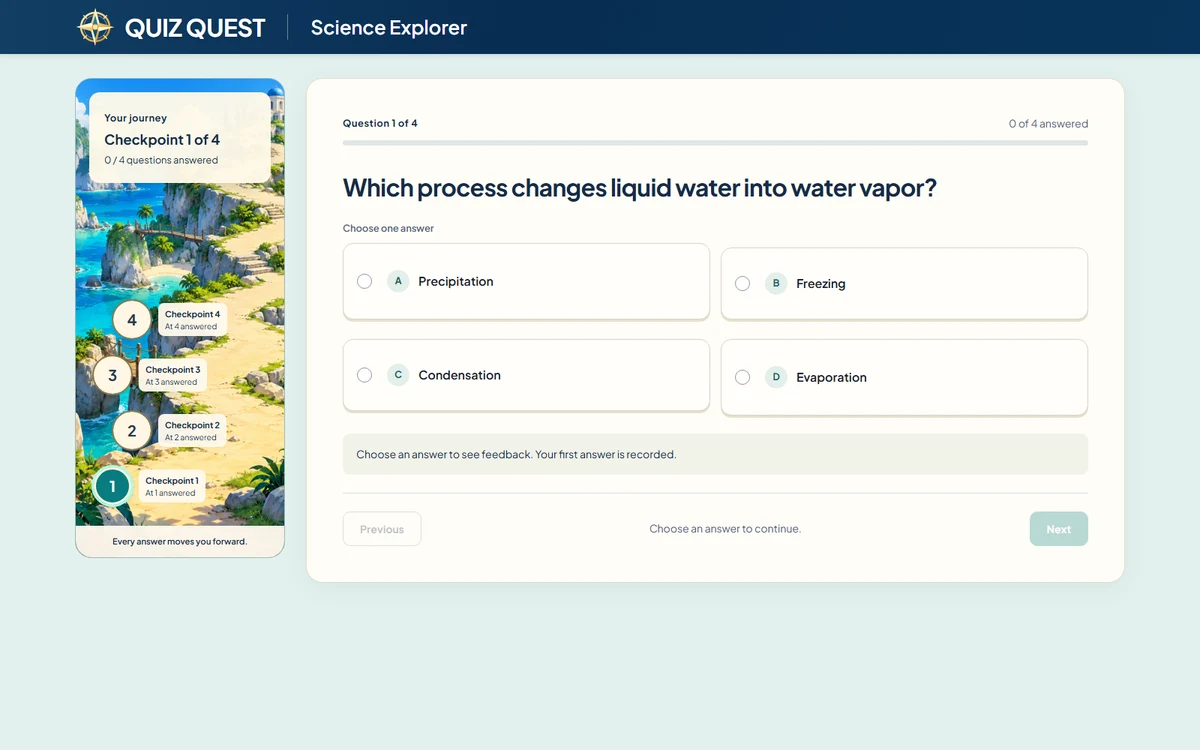1200x750 pixels.
Task: Click the Condensation answer text
Action: [460, 375]
